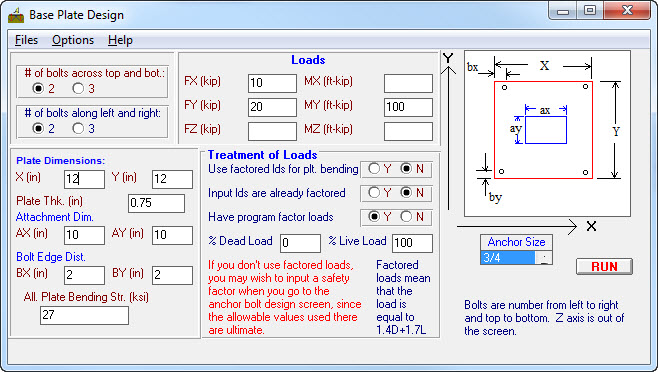The image size is (658, 372).
Task: Select 3 bolts along left and right
Action: [x=78, y=128]
